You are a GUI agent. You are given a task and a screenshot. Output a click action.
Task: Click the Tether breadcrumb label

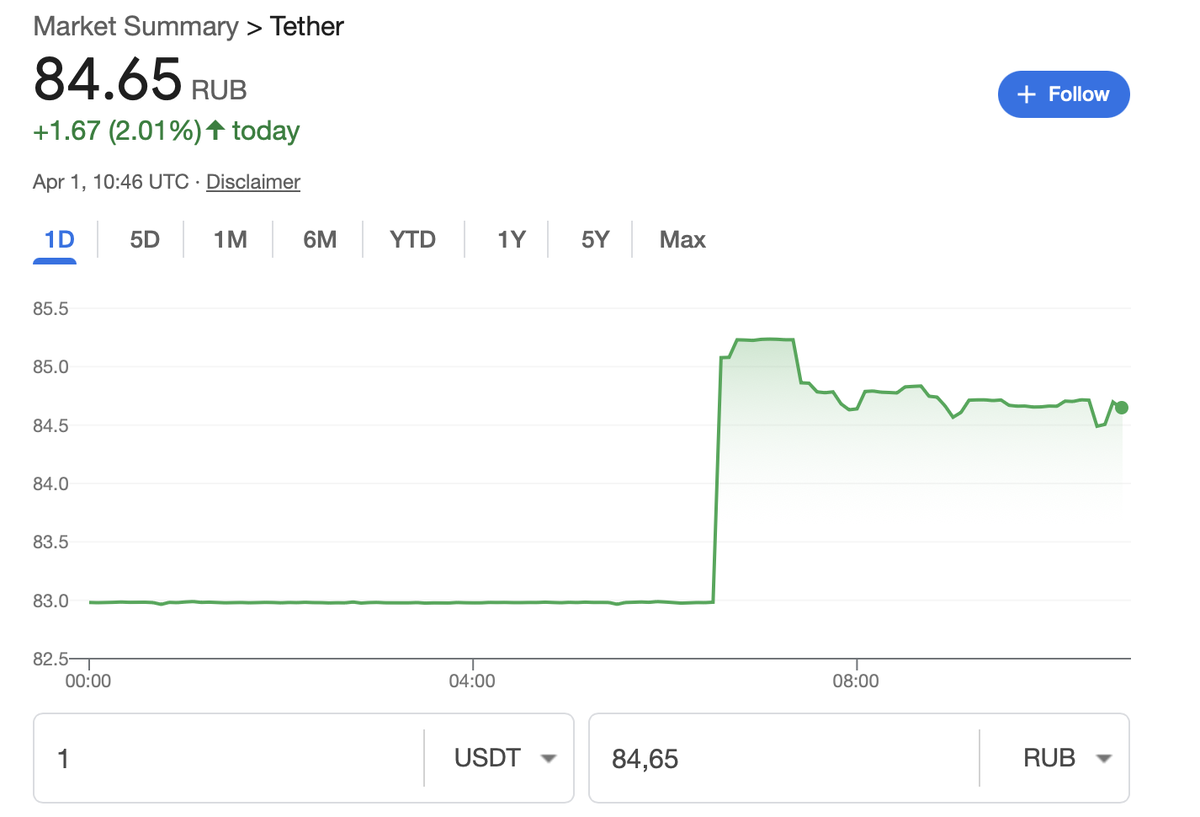(x=306, y=26)
